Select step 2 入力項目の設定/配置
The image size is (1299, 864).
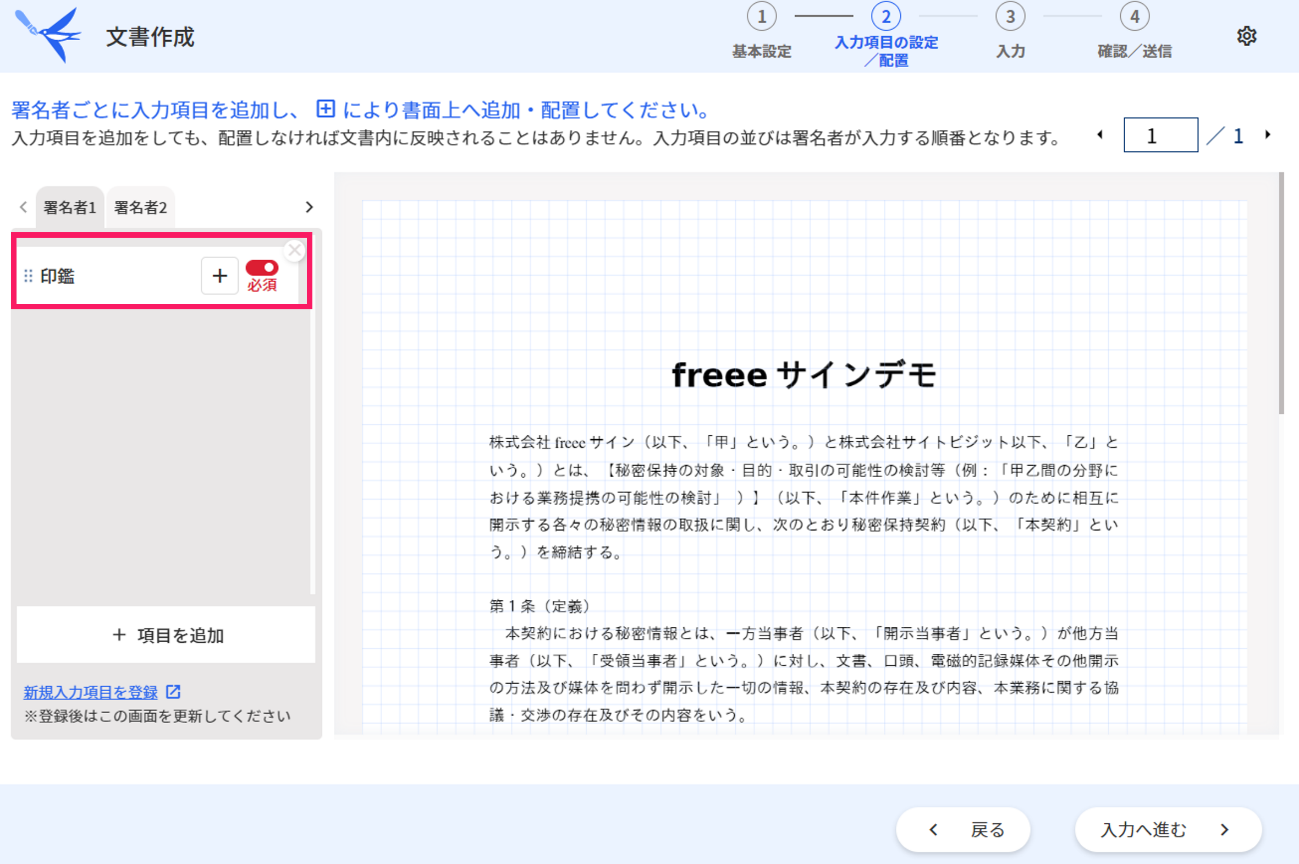coord(886,35)
